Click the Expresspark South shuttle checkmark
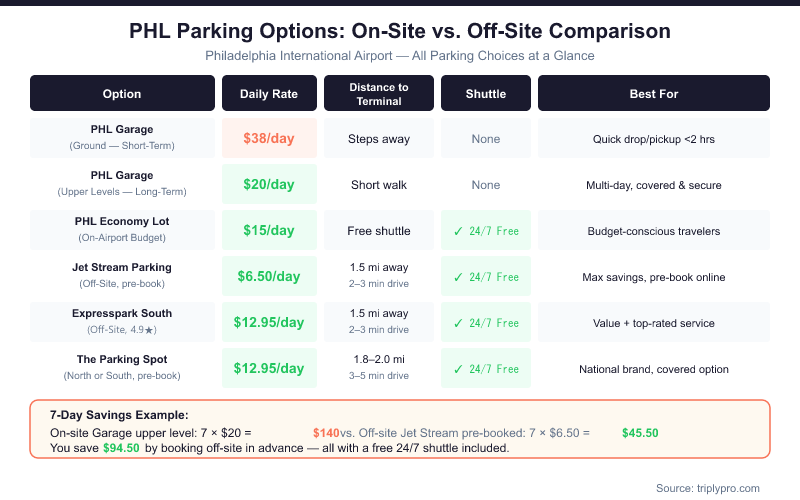 click(x=459, y=323)
